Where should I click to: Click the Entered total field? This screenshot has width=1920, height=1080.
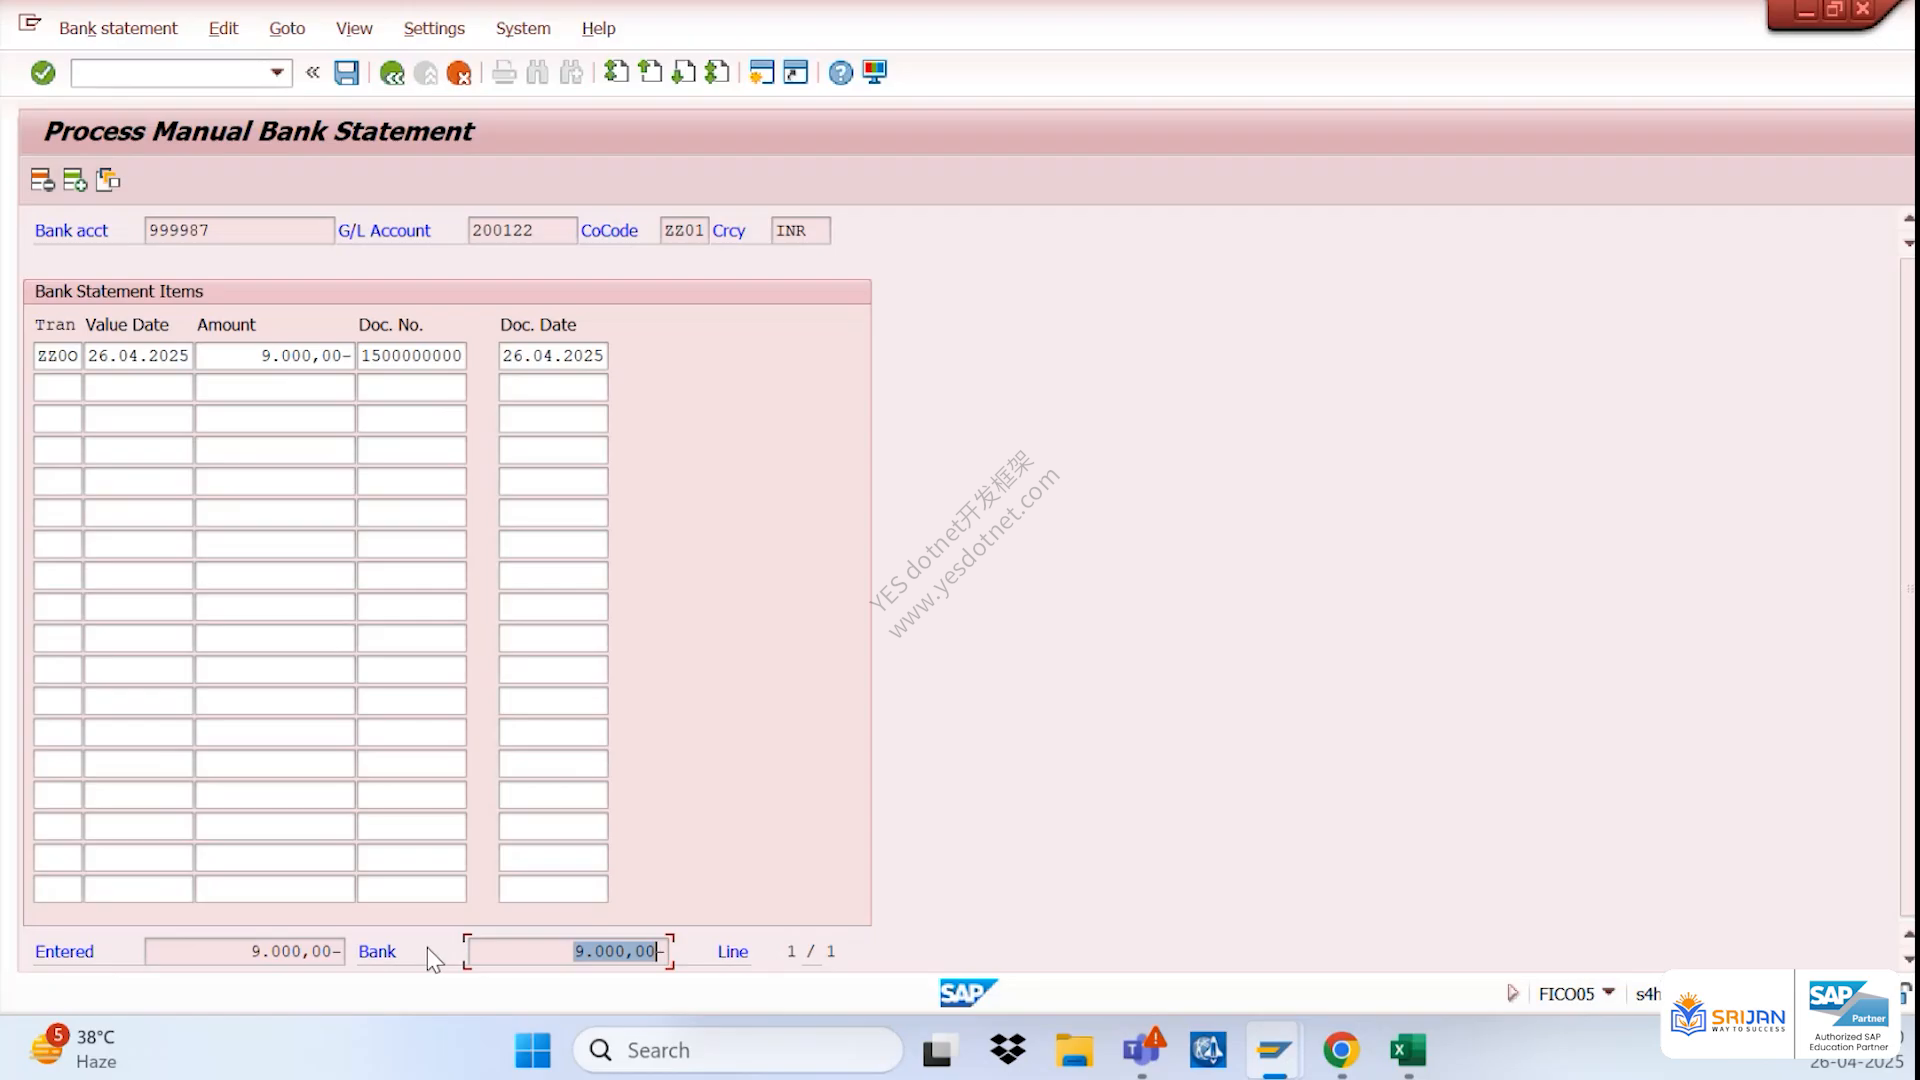coord(245,951)
